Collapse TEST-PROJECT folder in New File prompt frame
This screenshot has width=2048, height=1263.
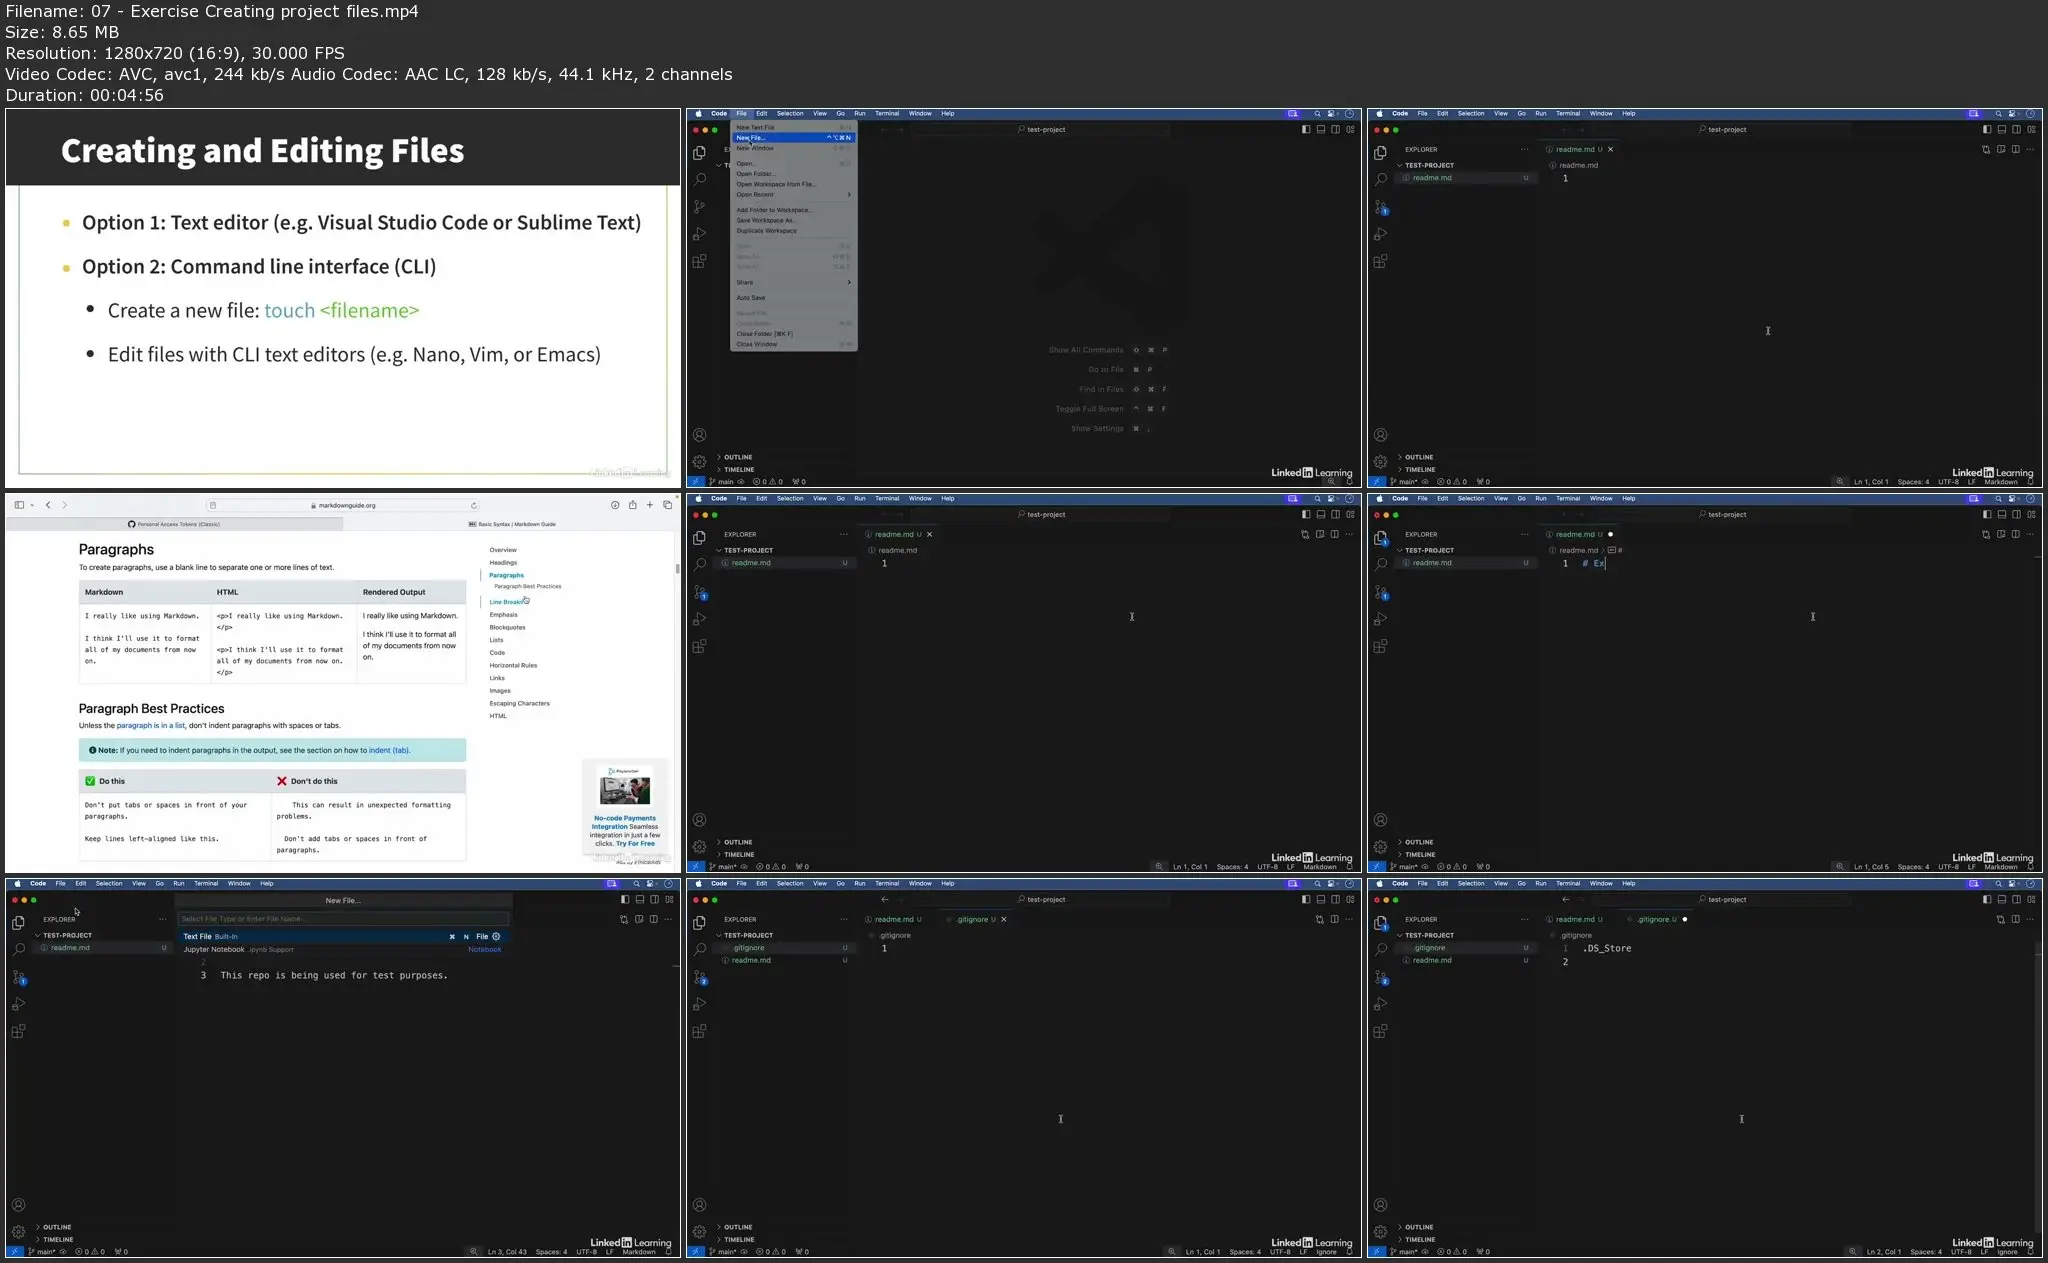[x=64, y=935]
